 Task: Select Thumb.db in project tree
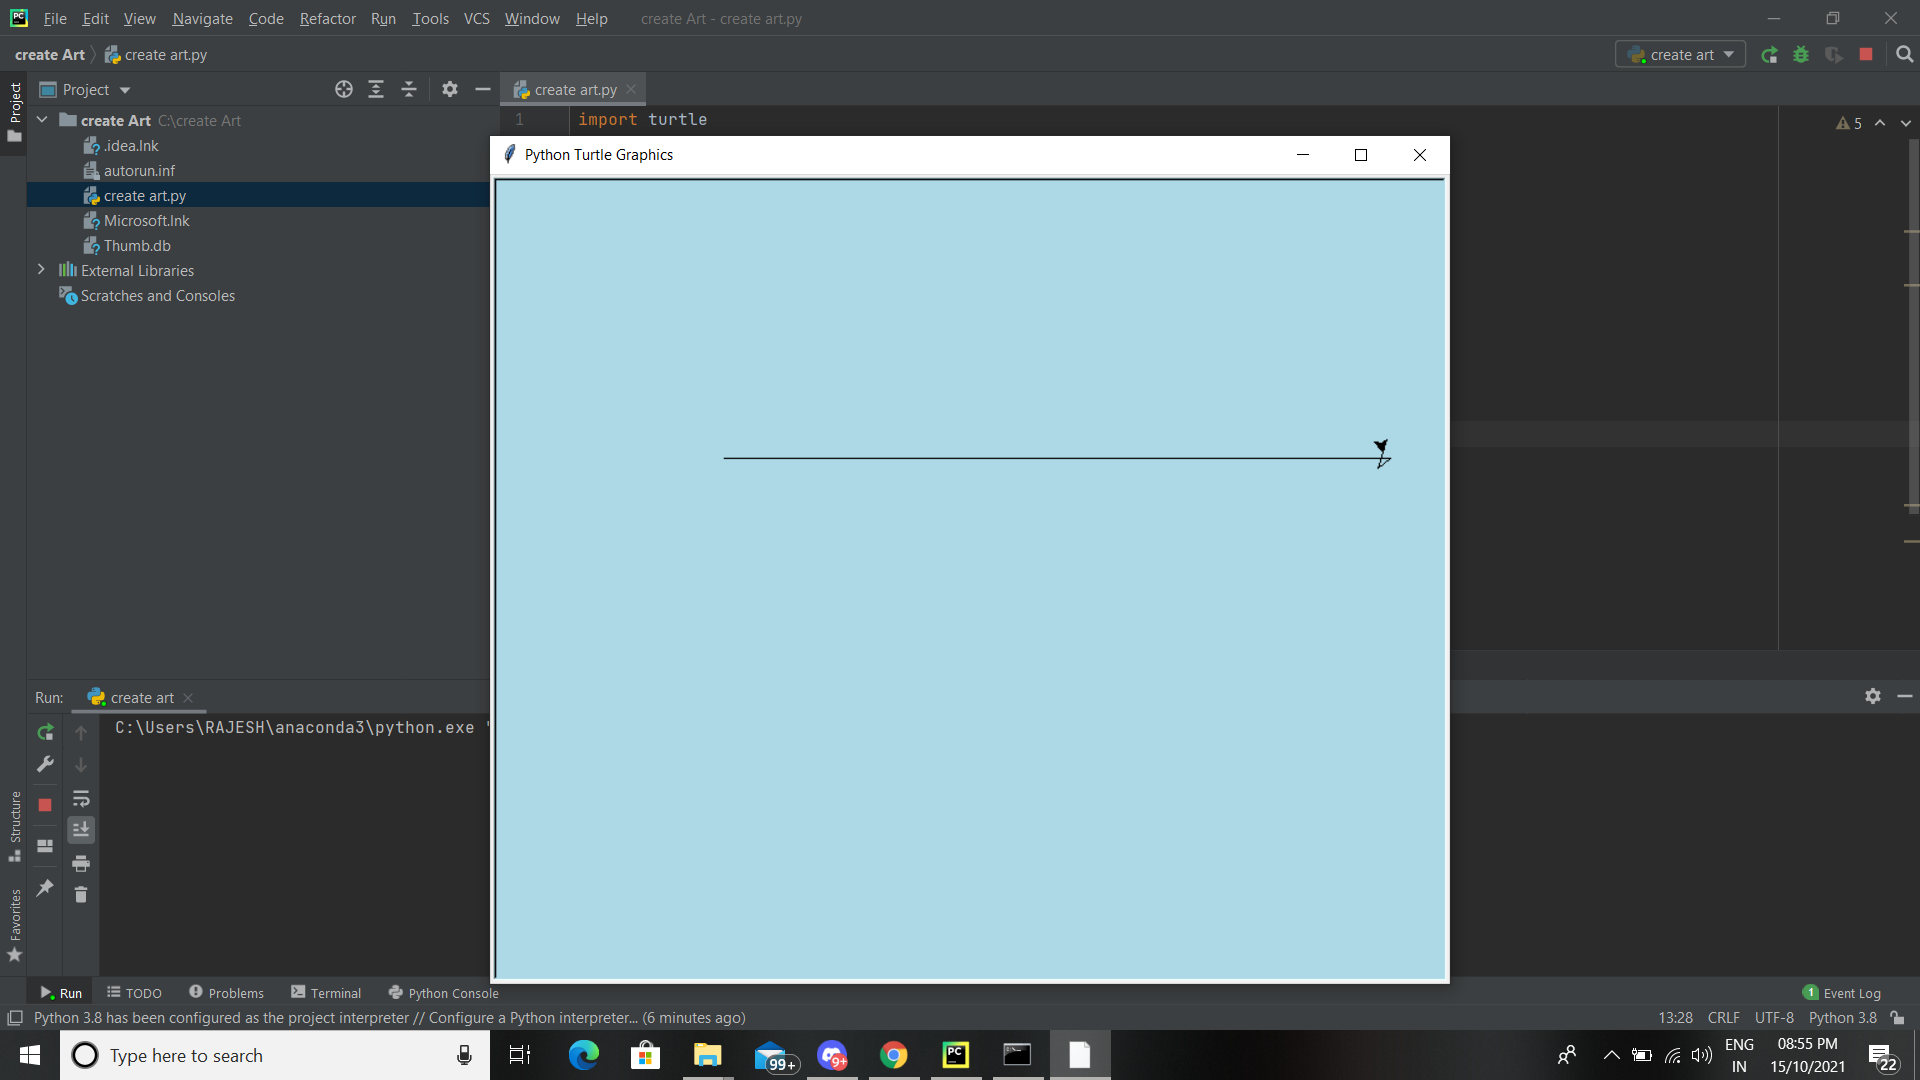(137, 246)
